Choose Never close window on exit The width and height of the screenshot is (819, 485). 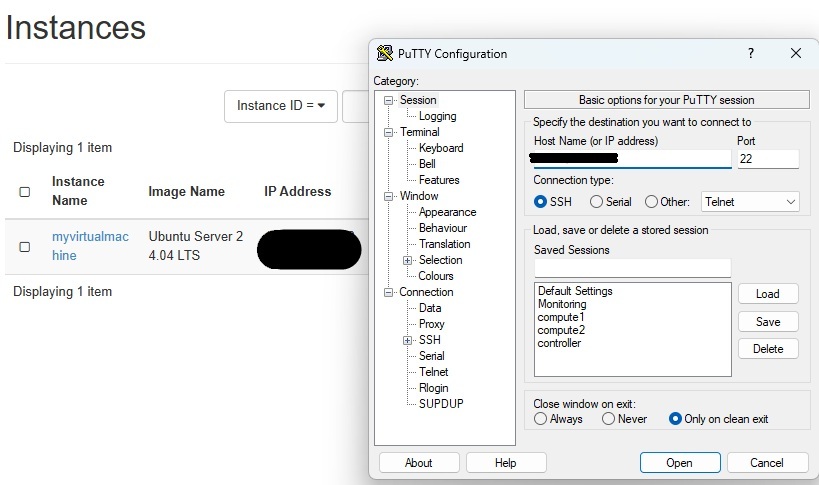[x=608, y=419]
